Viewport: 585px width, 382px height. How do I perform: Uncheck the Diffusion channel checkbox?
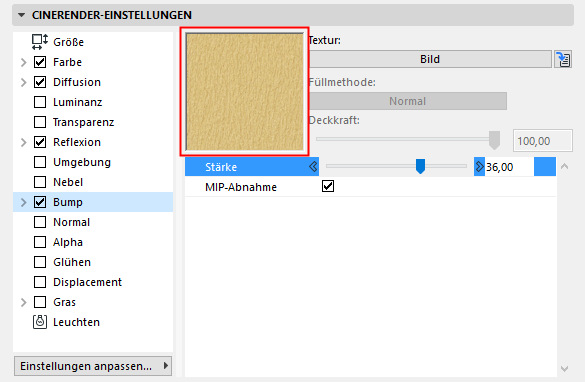pos(40,82)
